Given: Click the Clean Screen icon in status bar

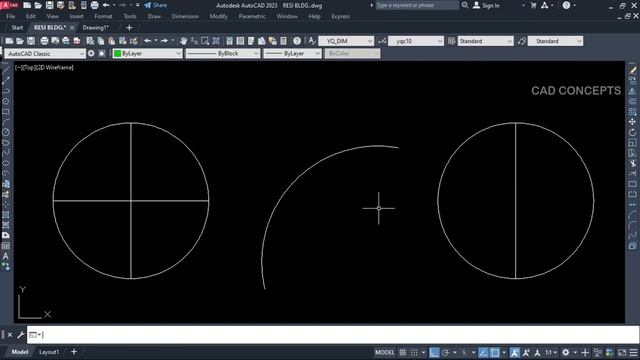Looking at the screenshot, I should click(622, 352).
